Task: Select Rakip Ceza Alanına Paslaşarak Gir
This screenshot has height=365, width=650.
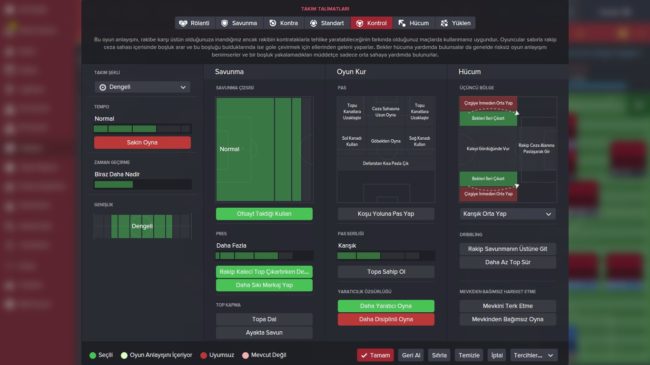Action: (536, 148)
